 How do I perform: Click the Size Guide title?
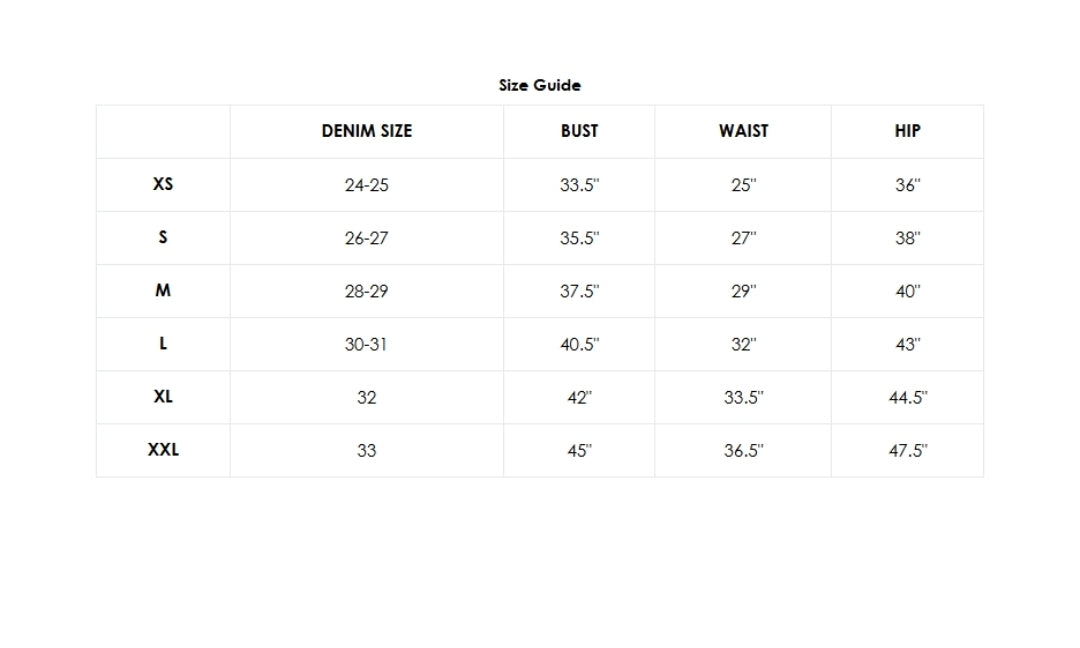pos(539,85)
